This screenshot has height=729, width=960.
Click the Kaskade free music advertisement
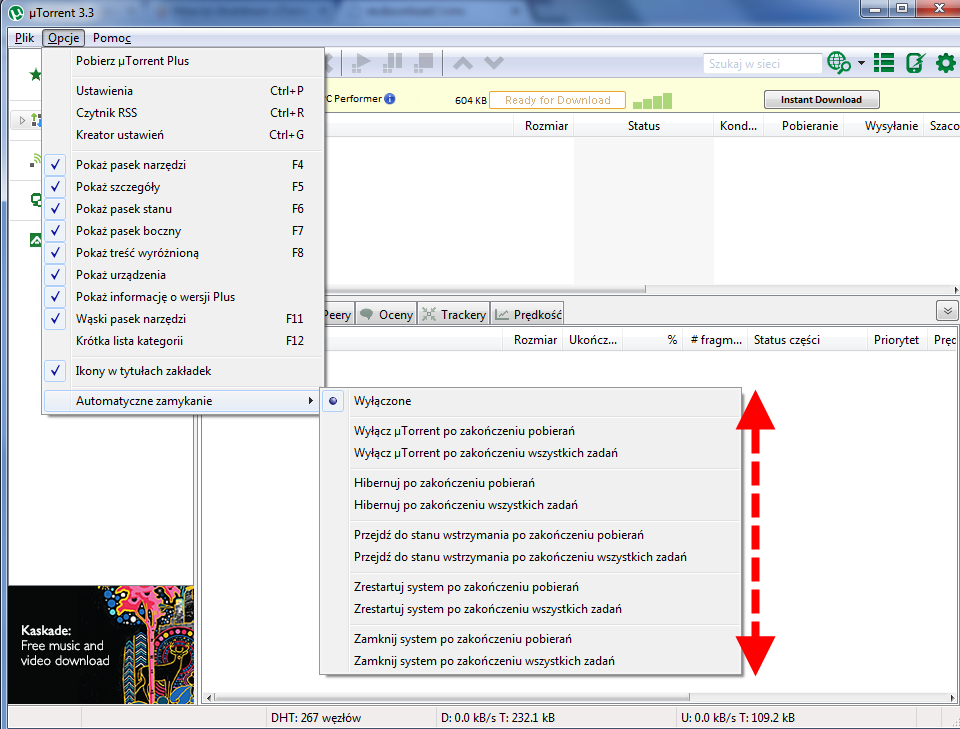[x=101, y=645]
